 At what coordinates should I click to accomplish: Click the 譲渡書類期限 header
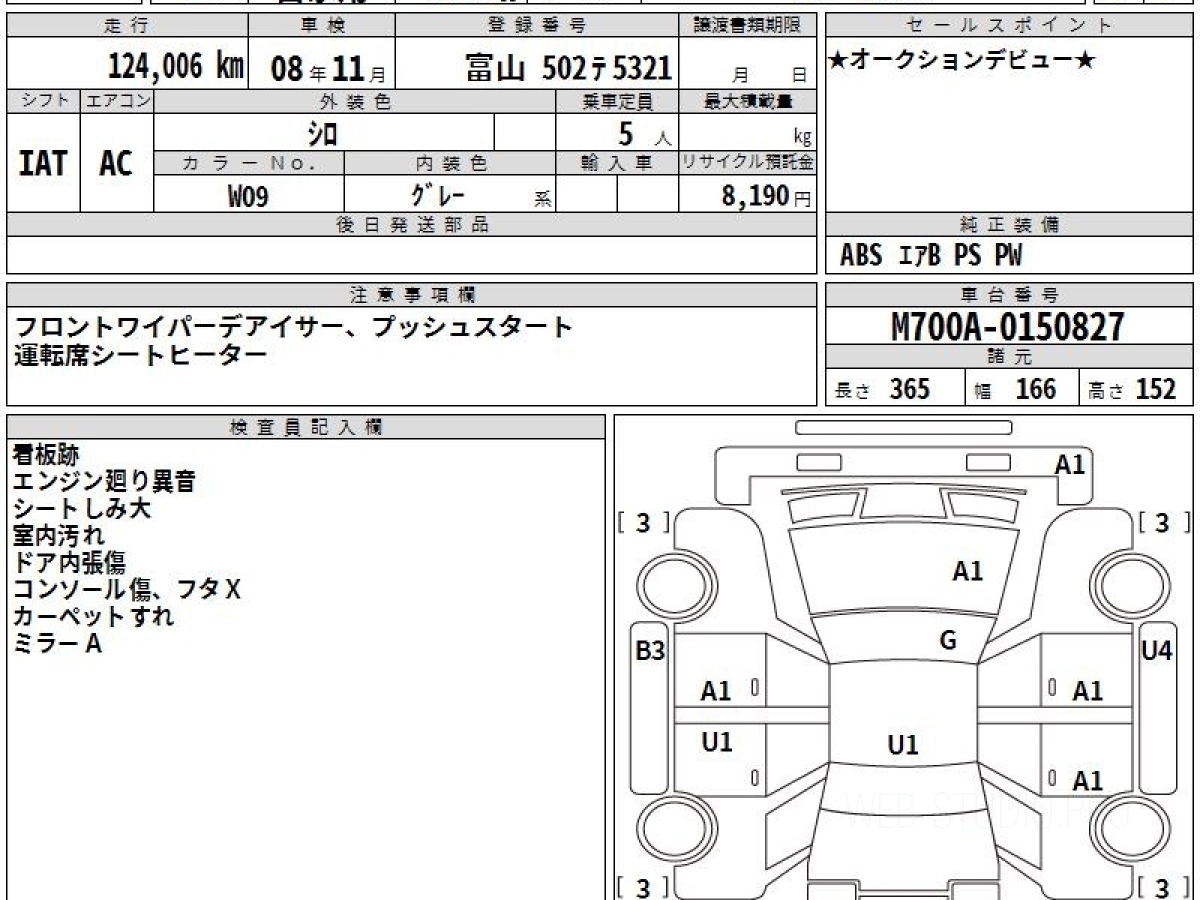click(748, 26)
